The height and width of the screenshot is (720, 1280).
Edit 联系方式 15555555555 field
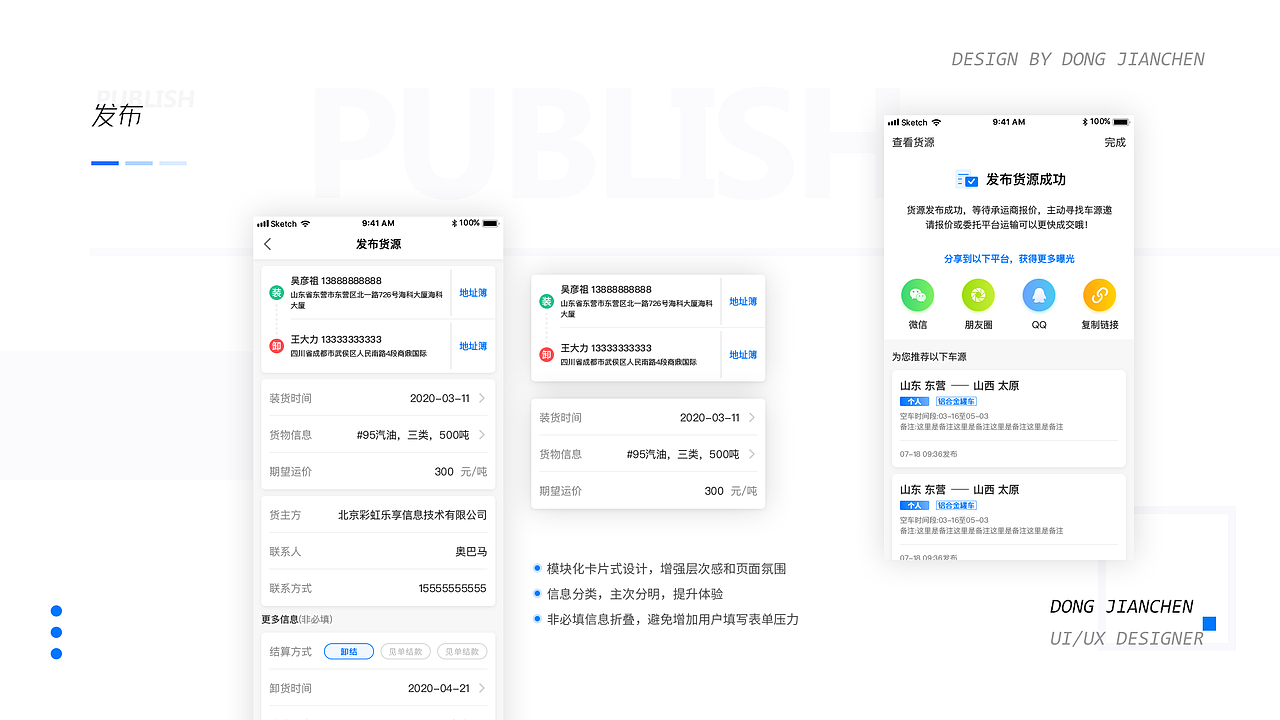[378, 588]
